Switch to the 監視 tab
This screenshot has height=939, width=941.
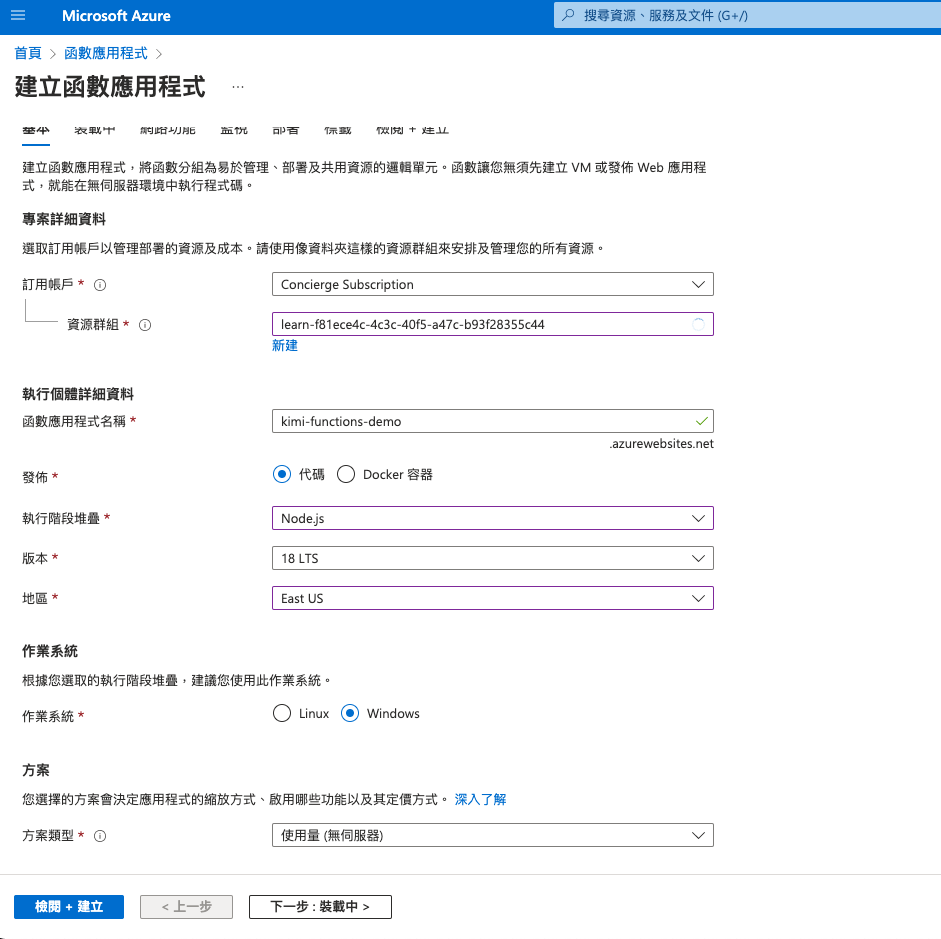click(233, 130)
